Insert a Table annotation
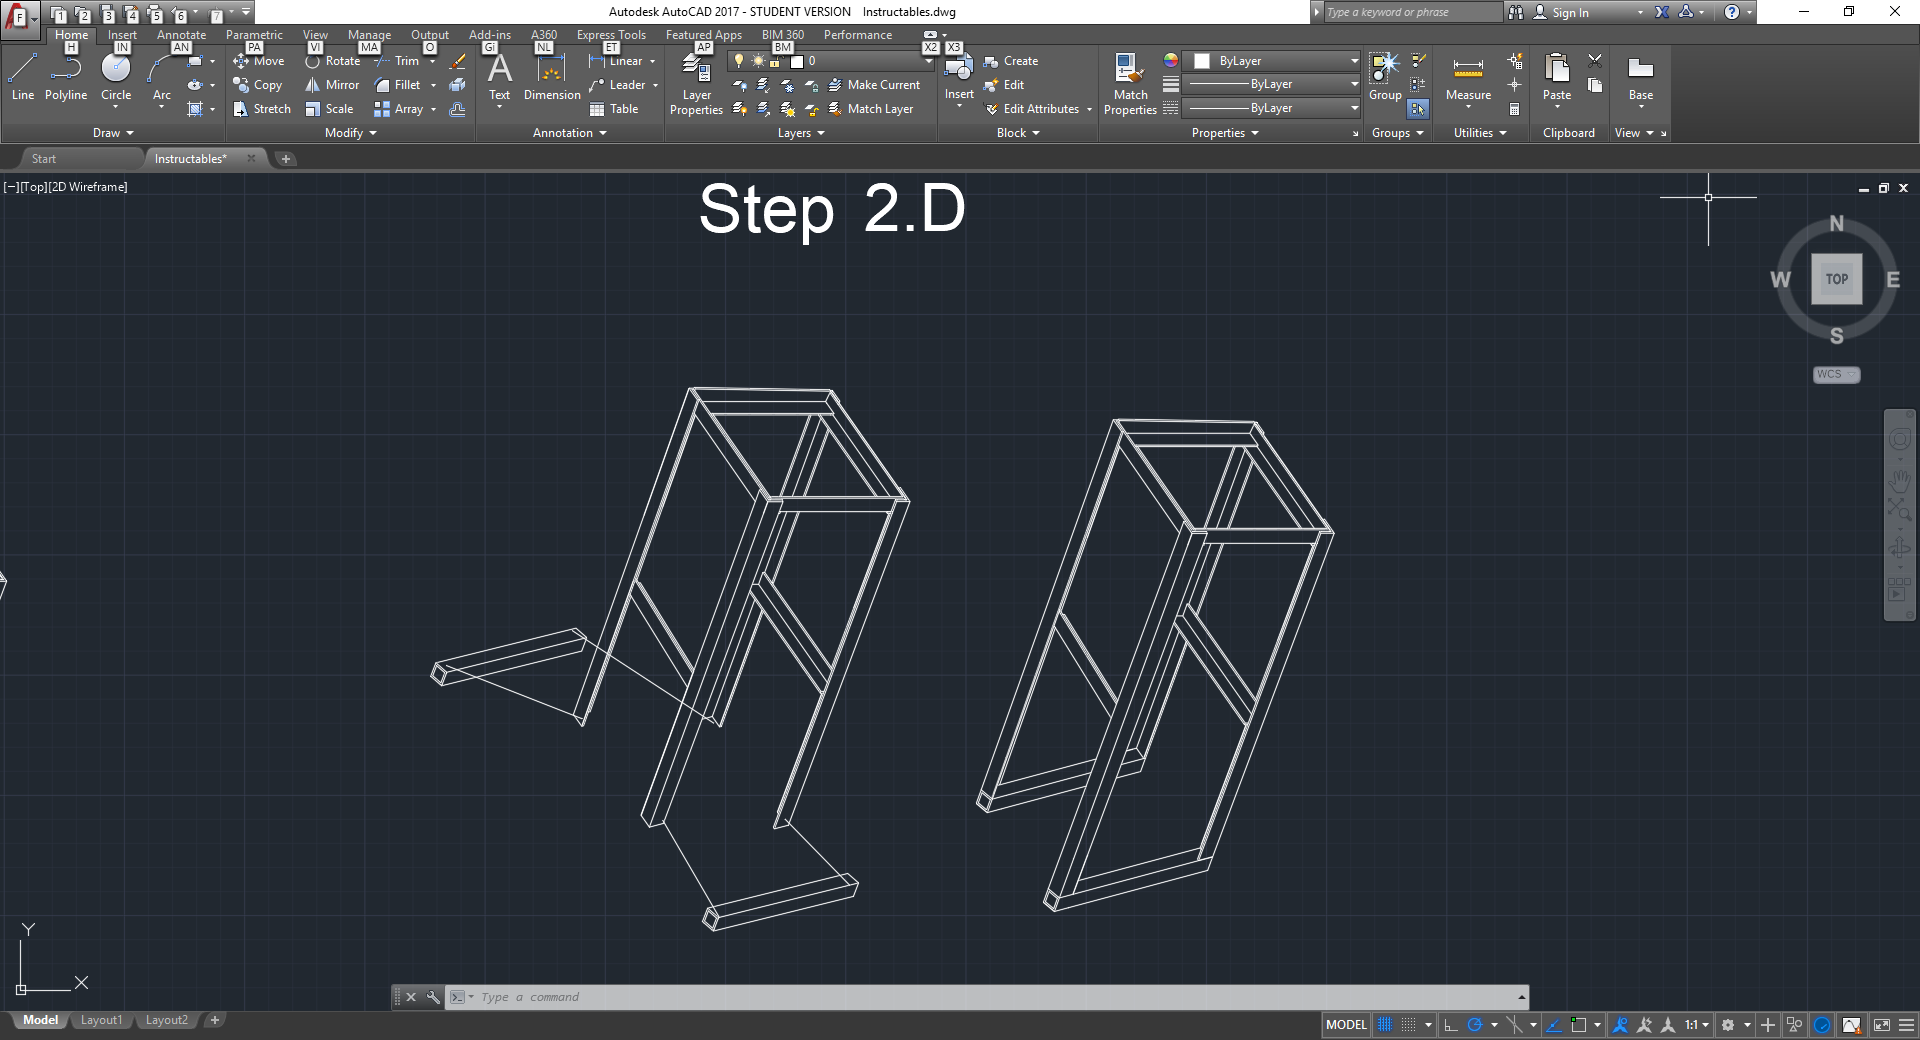Viewport: 1920px width, 1040px height. pos(615,109)
